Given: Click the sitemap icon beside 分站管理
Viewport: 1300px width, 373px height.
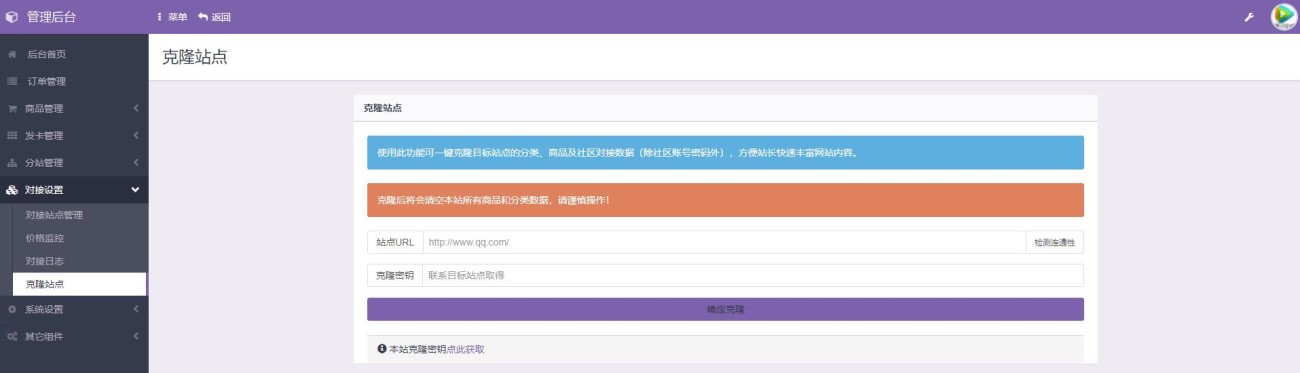Looking at the screenshot, I should pyautogui.click(x=12, y=162).
